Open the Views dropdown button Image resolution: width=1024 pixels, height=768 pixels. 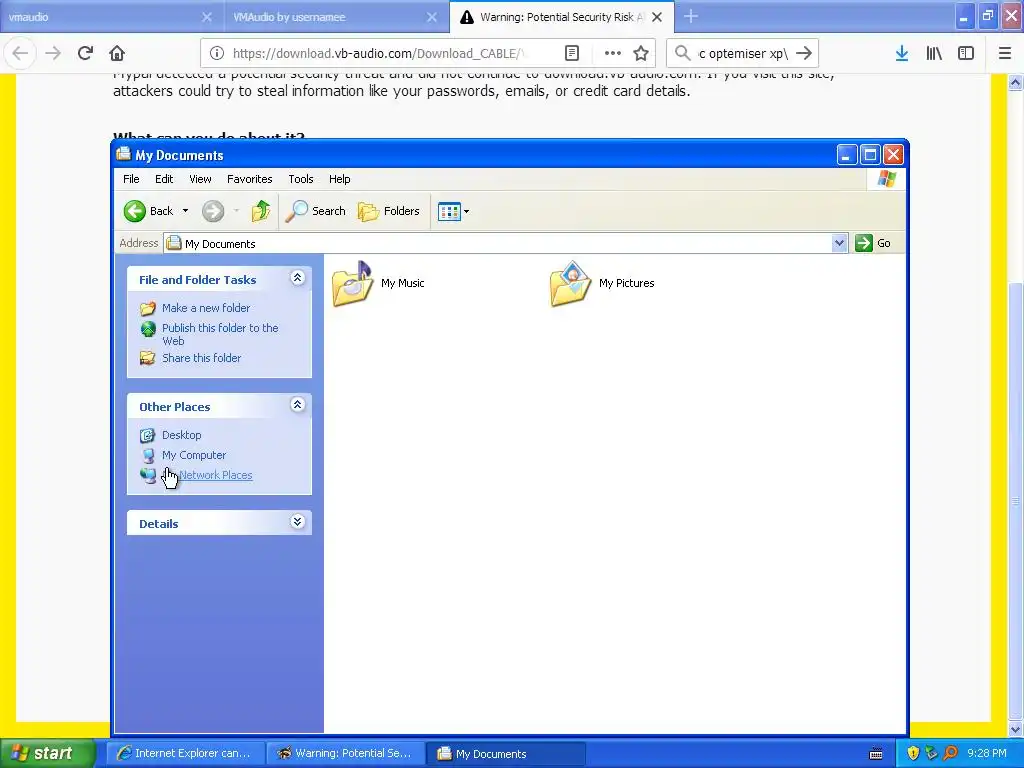(x=453, y=211)
